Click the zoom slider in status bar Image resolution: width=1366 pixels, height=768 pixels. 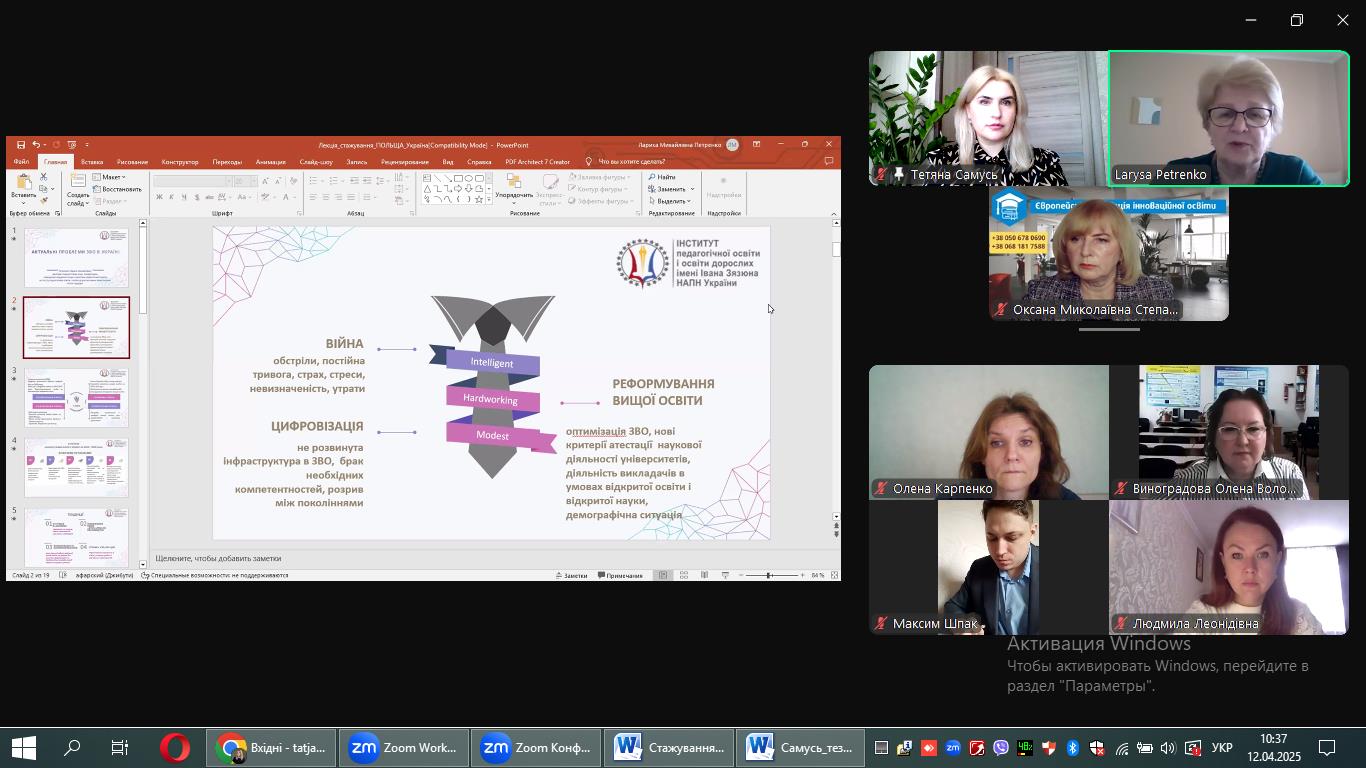coord(770,575)
